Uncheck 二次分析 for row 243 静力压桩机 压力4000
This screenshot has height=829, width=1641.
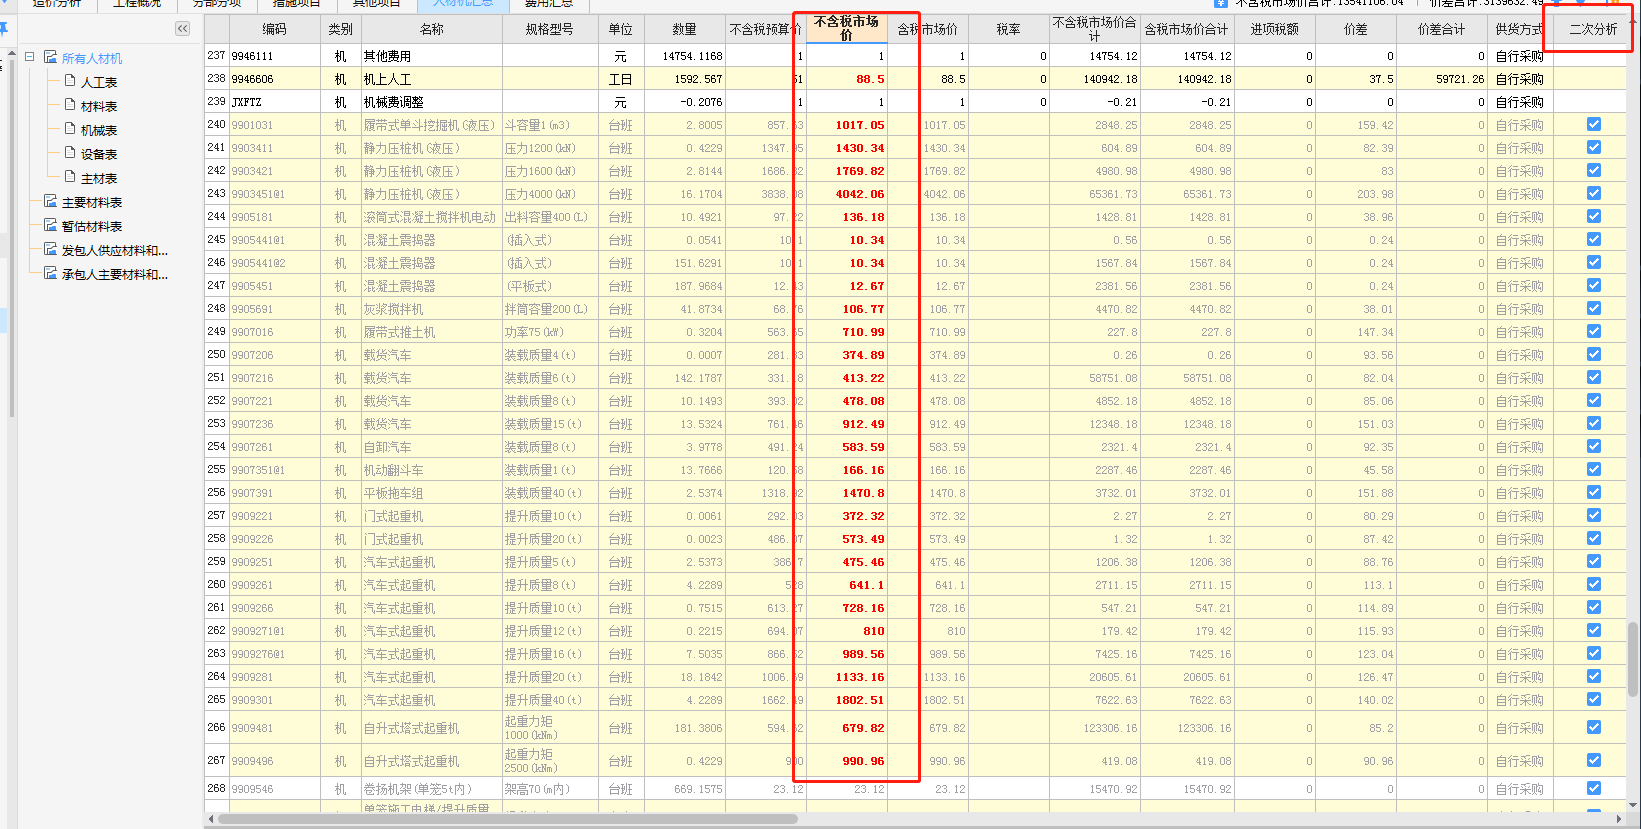(1594, 193)
